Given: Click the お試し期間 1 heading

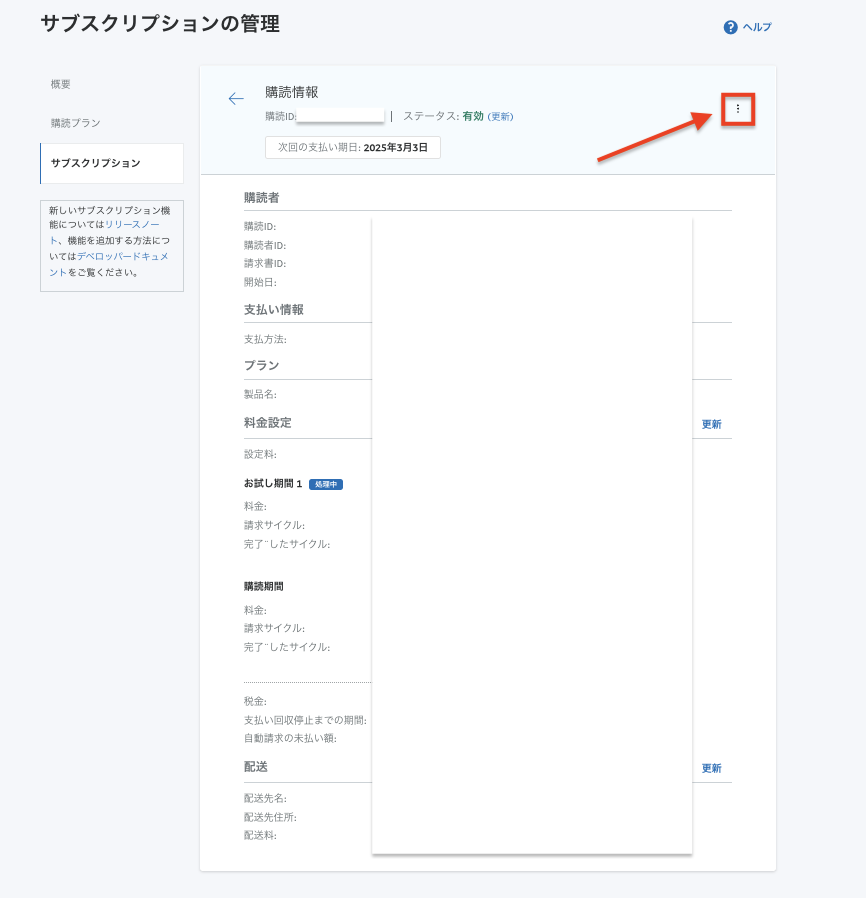Looking at the screenshot, I should click(273, 484).
